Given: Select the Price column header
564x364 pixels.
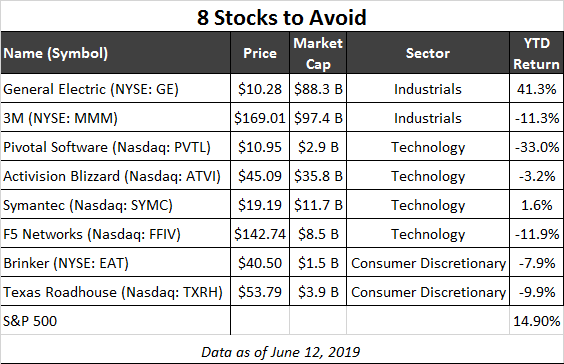Looking at the screenshot, I should click(x=260, y=53).
